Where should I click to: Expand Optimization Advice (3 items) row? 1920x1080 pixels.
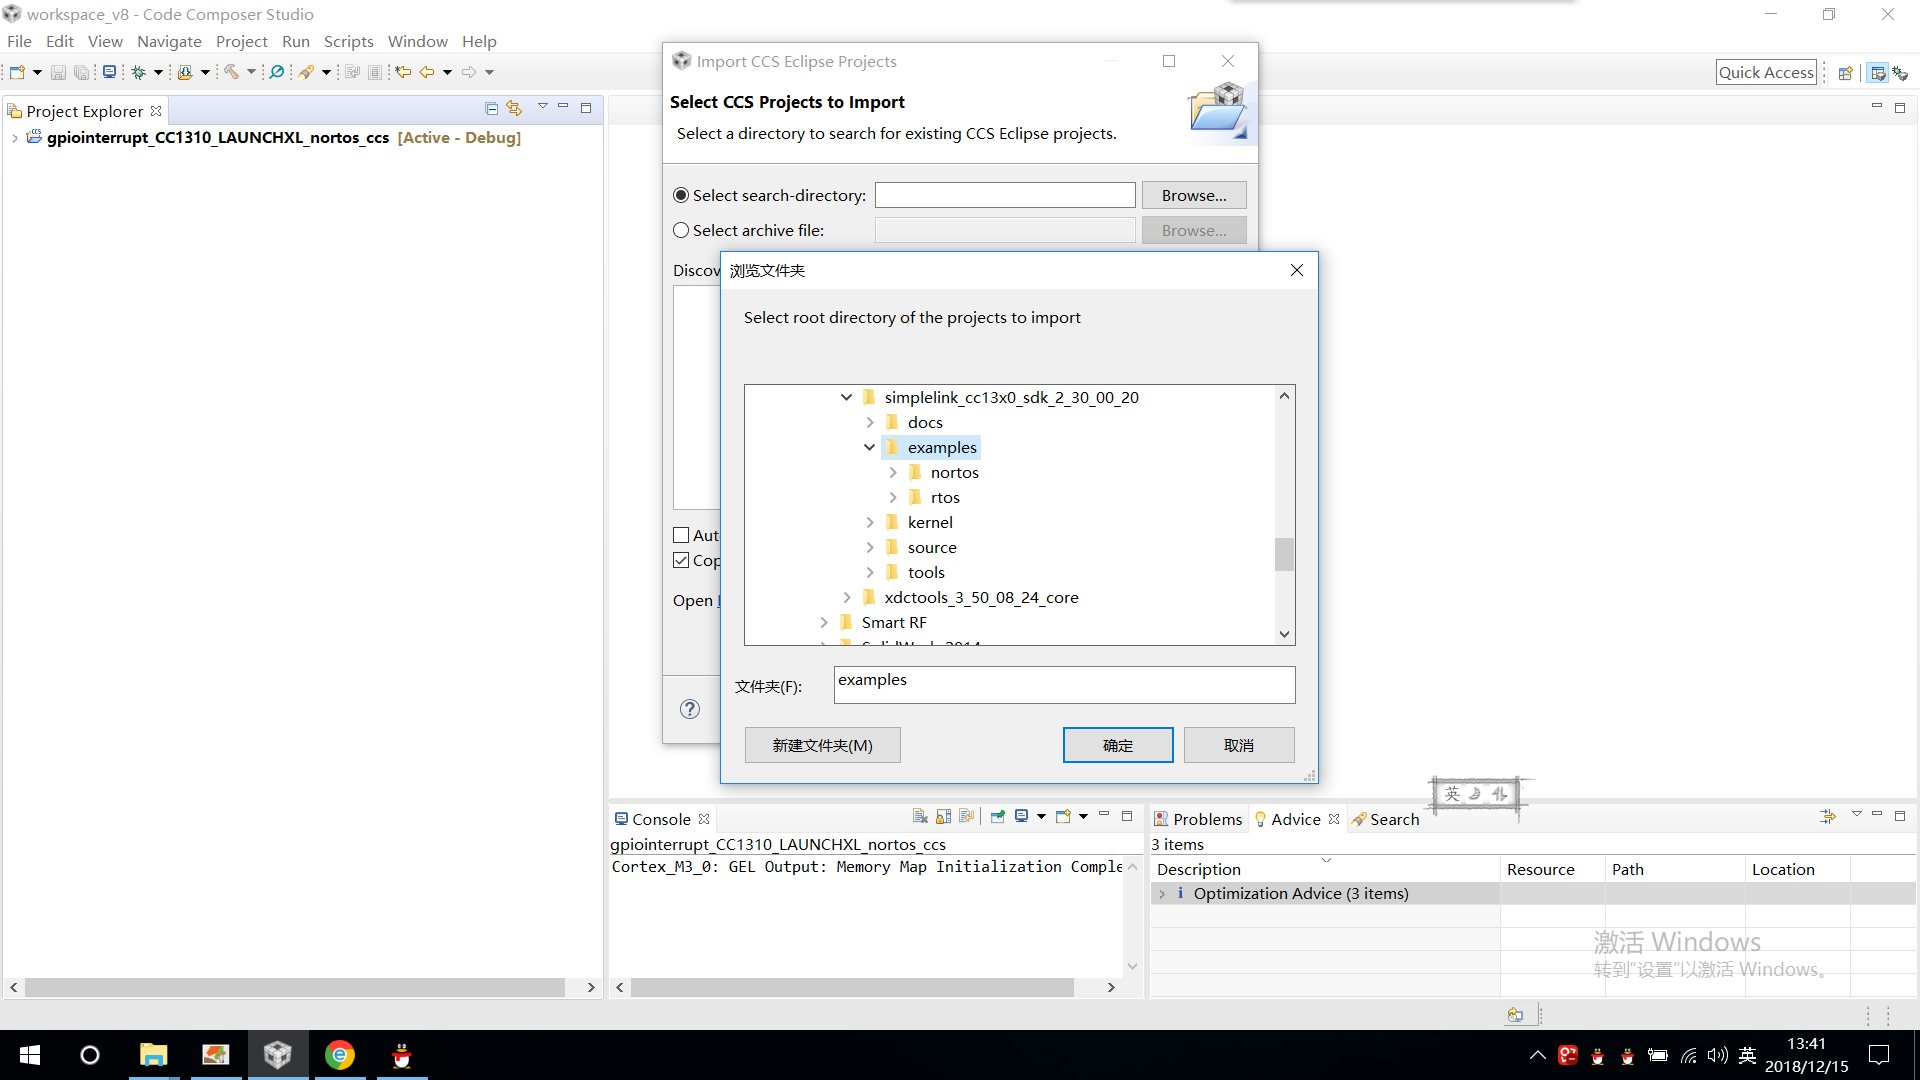point(1162,893)
